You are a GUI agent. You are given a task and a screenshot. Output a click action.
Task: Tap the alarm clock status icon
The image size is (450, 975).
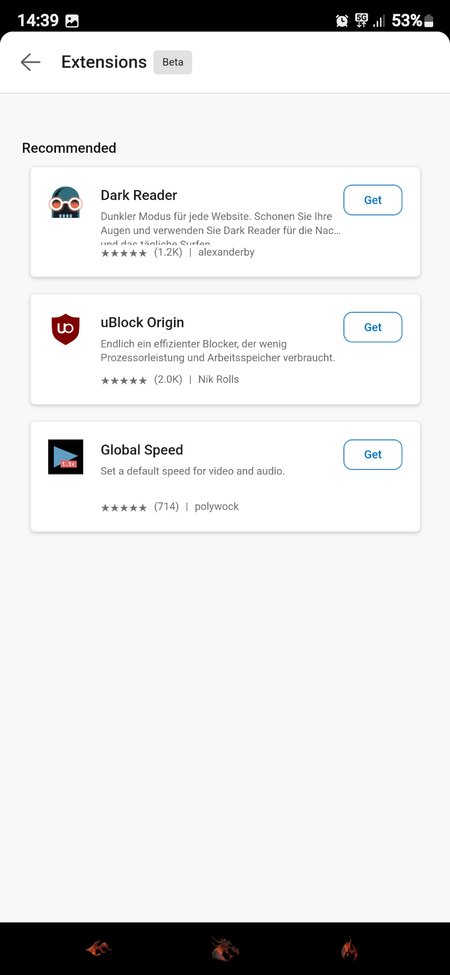coord(342,21)
